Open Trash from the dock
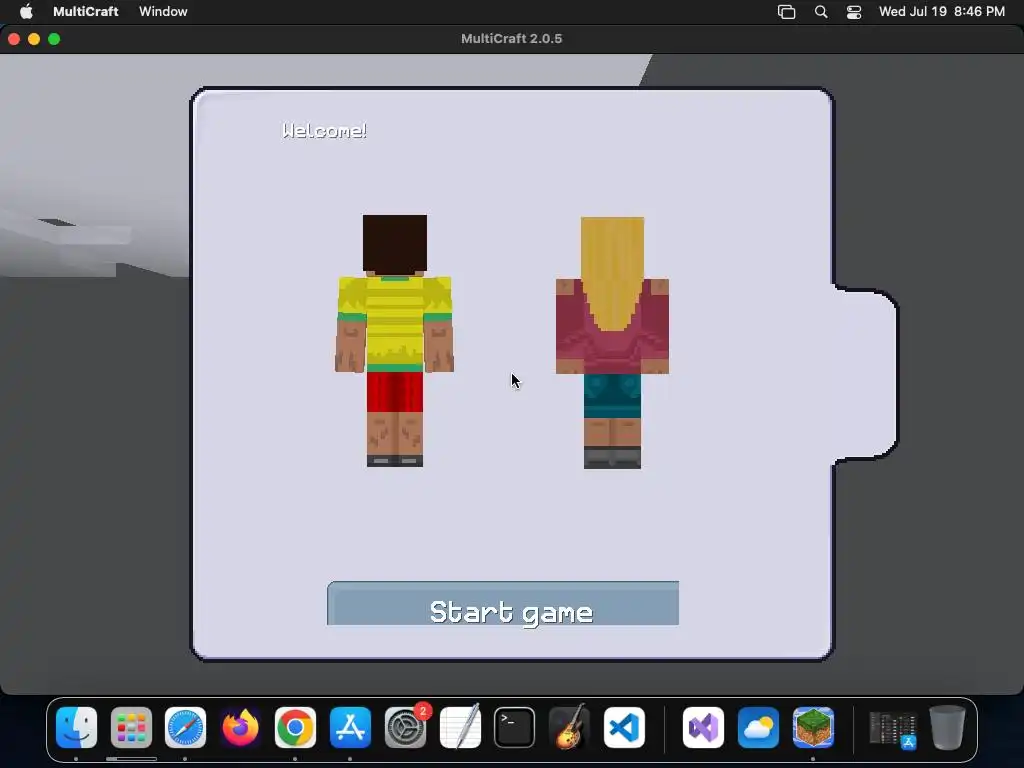The height and width of the screenshot is (768, 1024). pyautogui.click(x=948, y=728)
